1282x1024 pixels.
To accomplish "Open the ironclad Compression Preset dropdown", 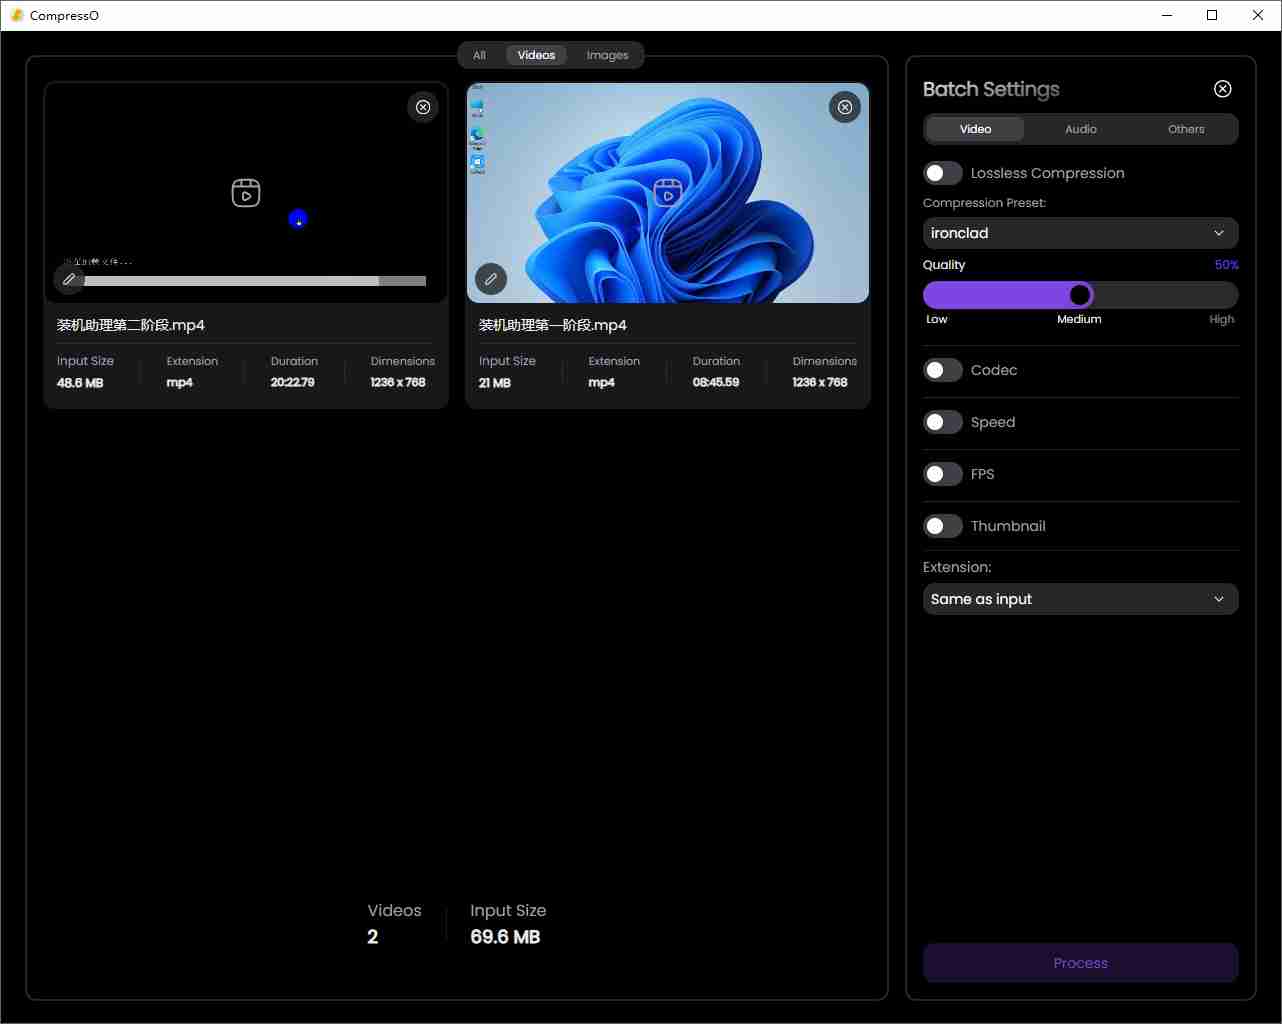I will pos(1080,233).
